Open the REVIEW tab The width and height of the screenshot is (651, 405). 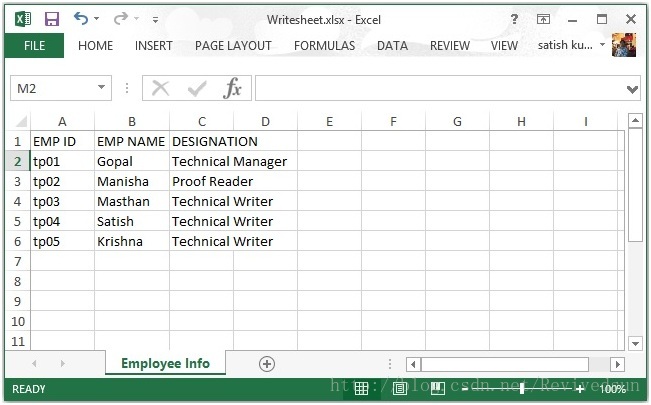coord(450,46)
